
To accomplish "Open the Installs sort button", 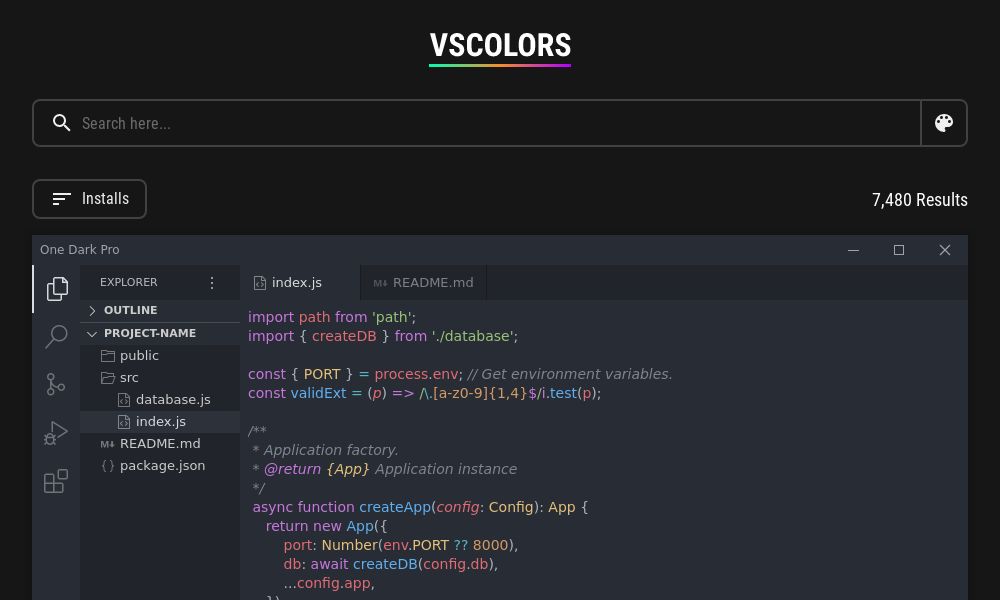I will coord(89,199).
